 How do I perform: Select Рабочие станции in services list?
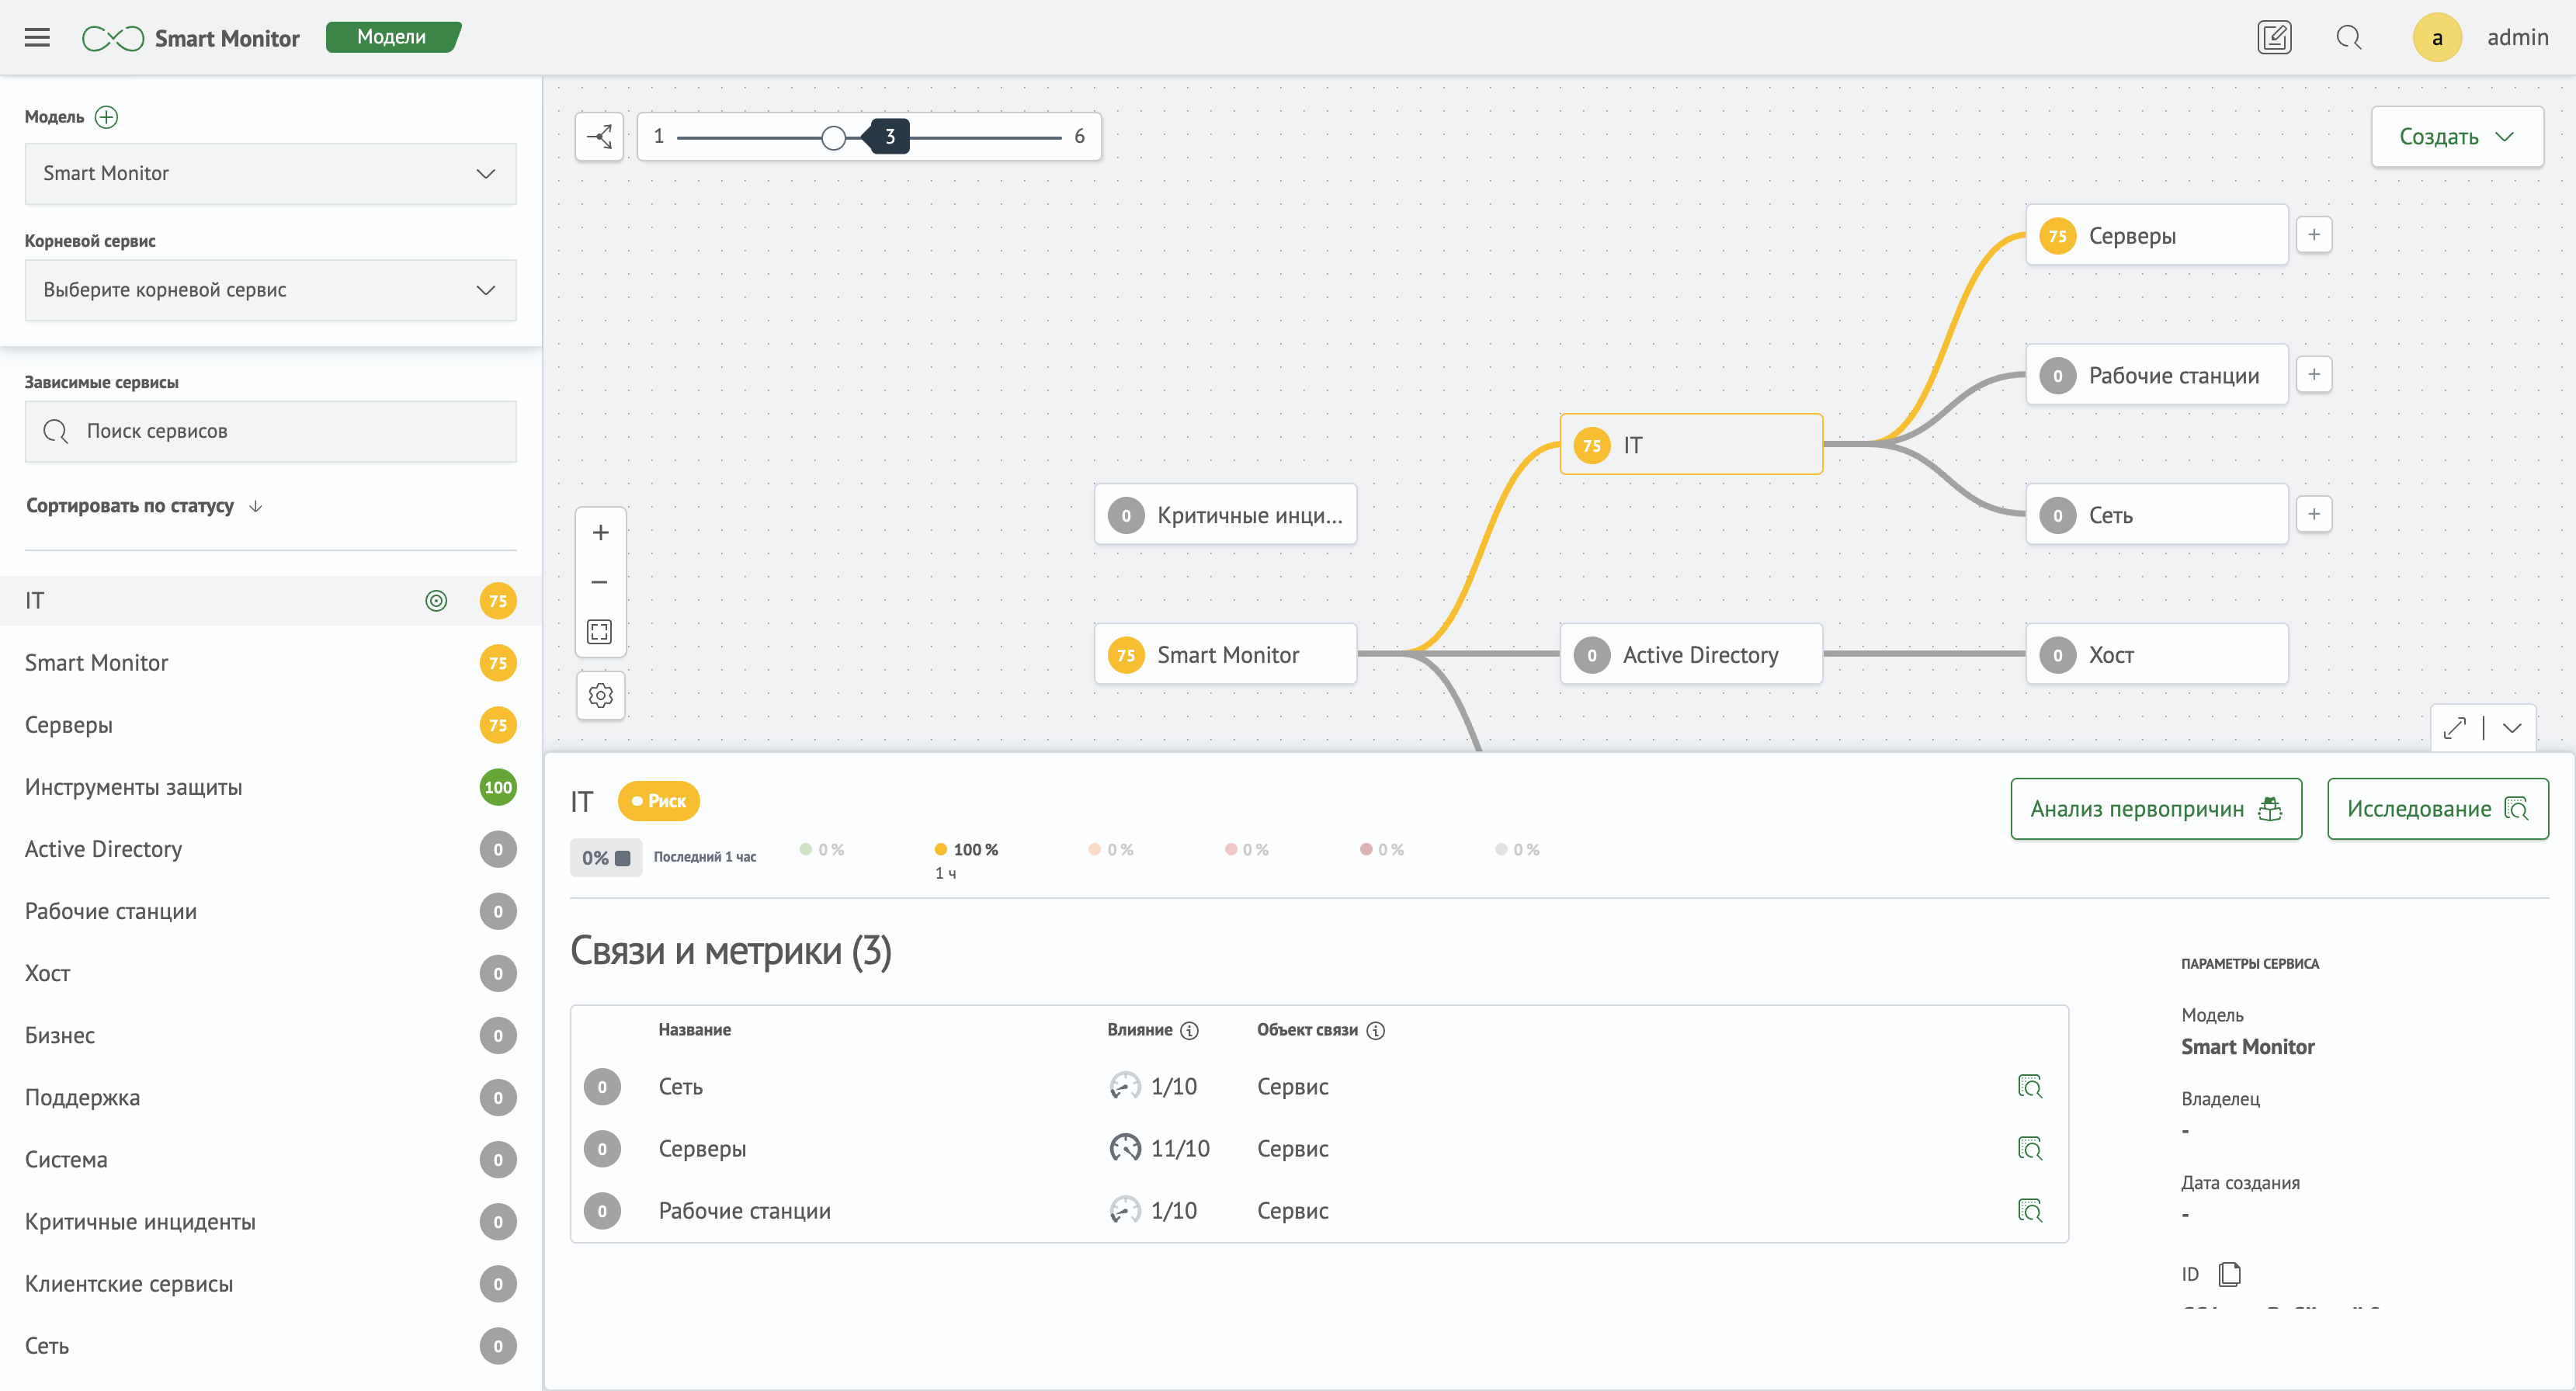click(x=270, y=911)
